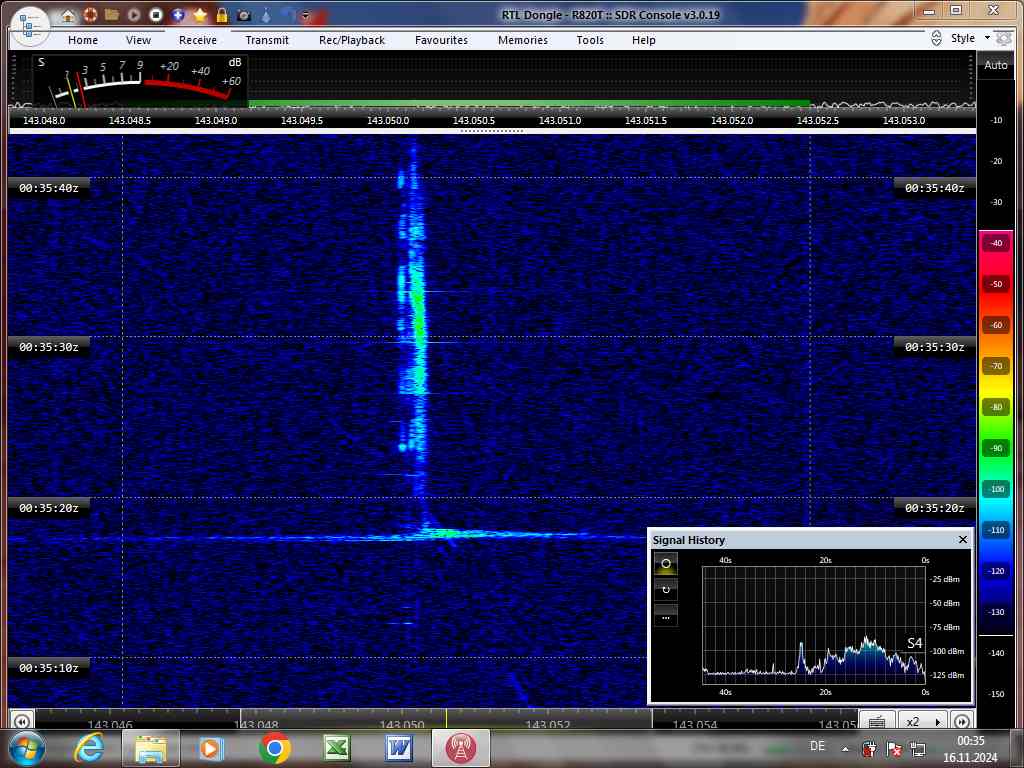The width and height of the screenshot is (1024, 768).
Task: Click the -90 green mark on colour scale
Action: [996, 448]
